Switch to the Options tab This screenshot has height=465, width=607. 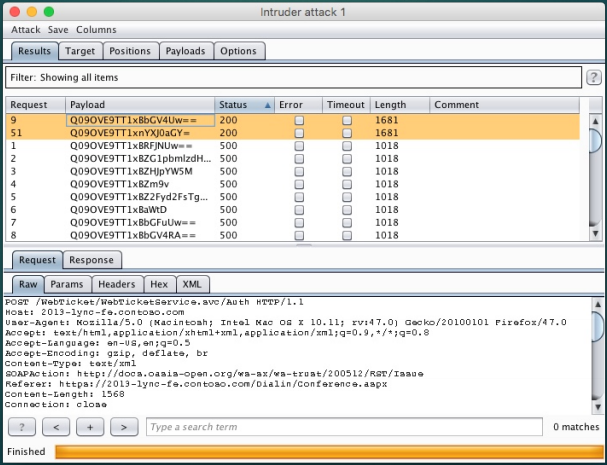click(238, 51)
